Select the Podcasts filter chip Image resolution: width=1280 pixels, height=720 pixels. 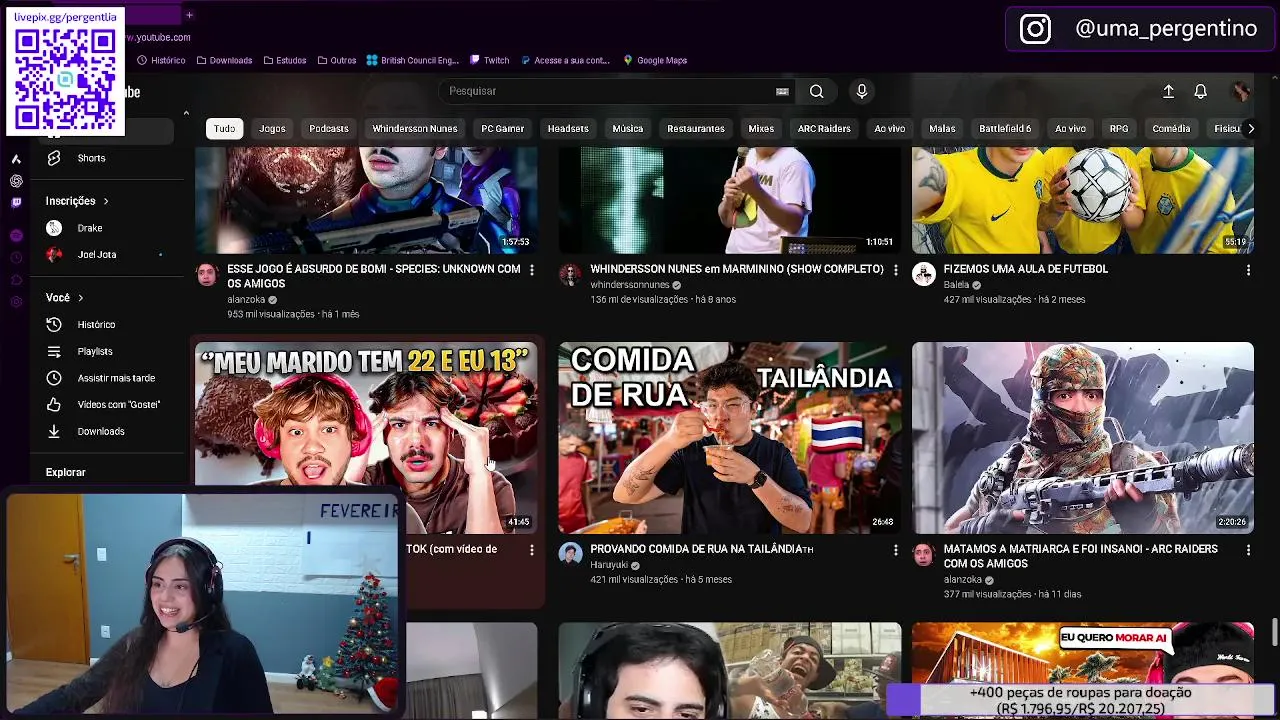point(329,129)
